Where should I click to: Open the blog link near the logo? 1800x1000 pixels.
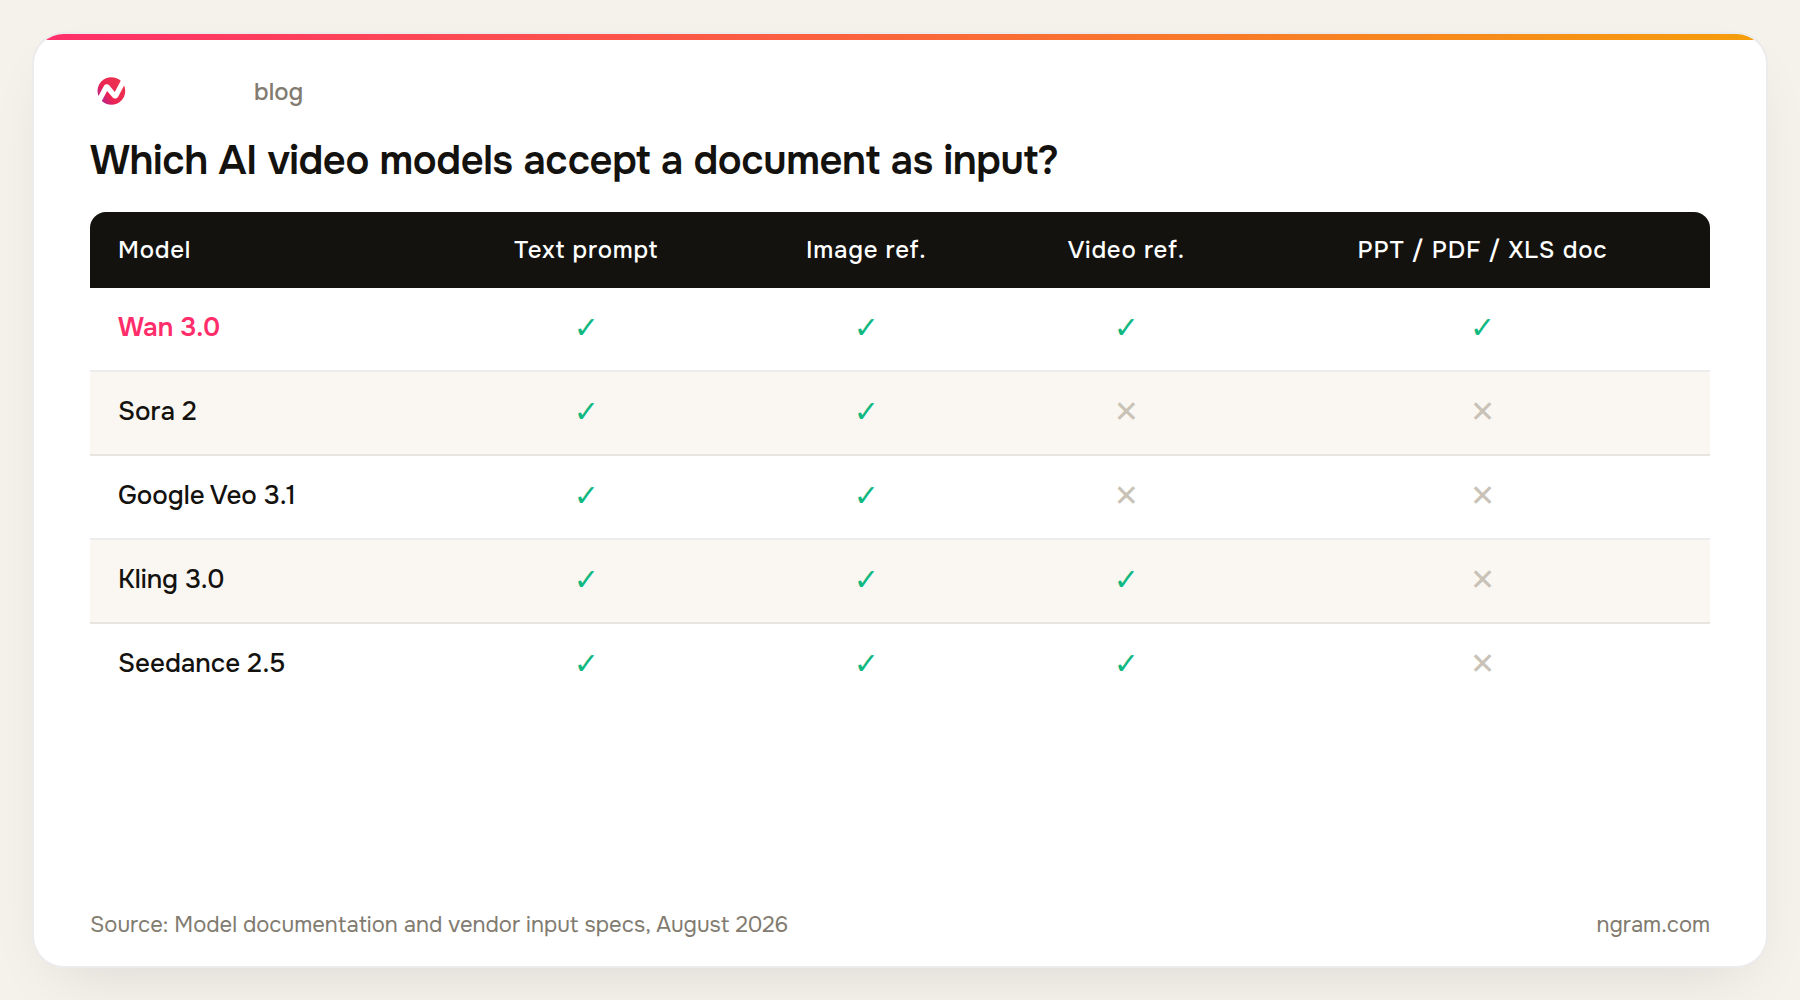pyautogui.click(x=278, y=92)
